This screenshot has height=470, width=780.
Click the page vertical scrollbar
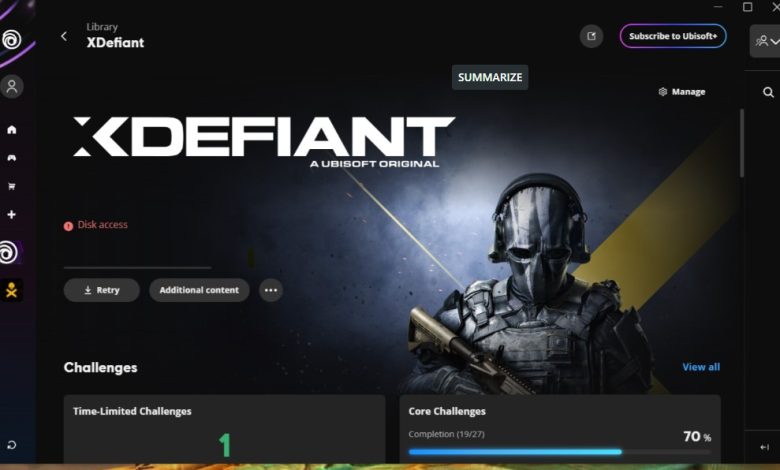(741, 143)
